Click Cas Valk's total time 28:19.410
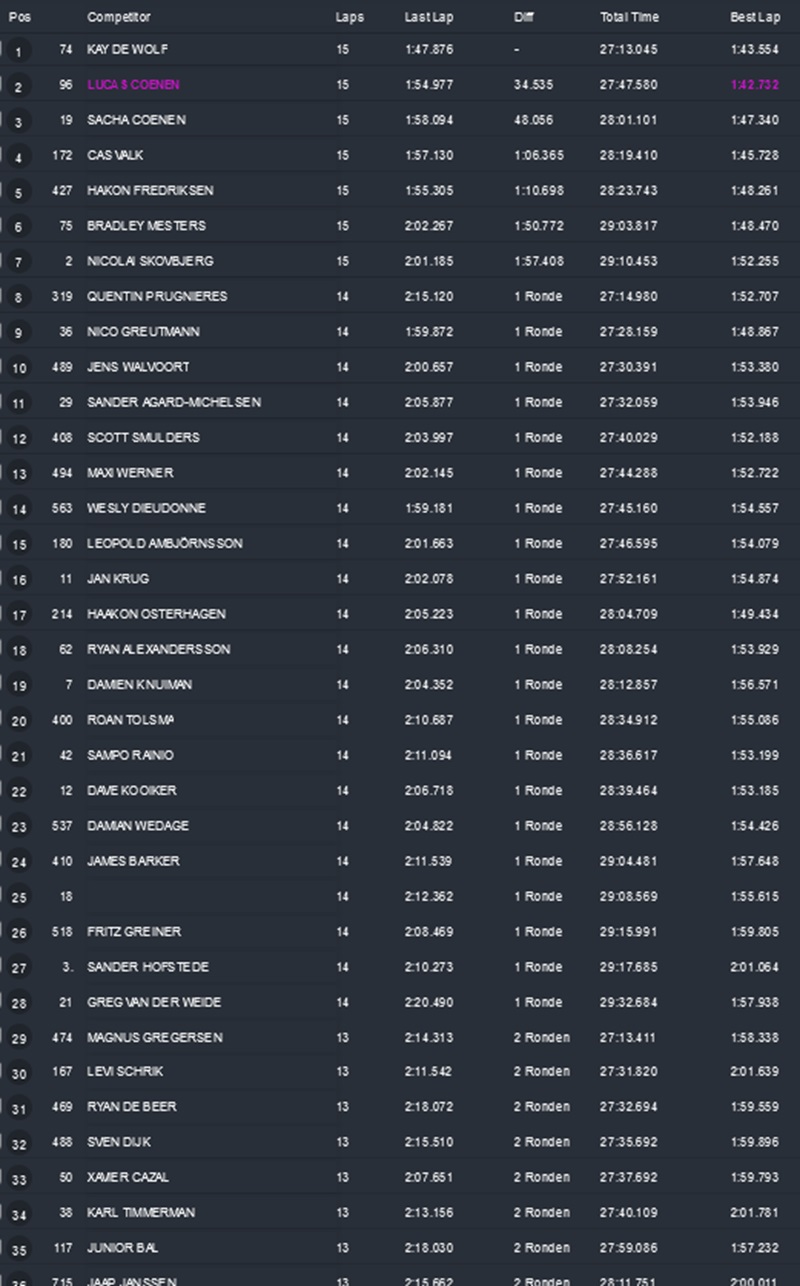This screenshot has width=800, height=1286. click(628, 155)
